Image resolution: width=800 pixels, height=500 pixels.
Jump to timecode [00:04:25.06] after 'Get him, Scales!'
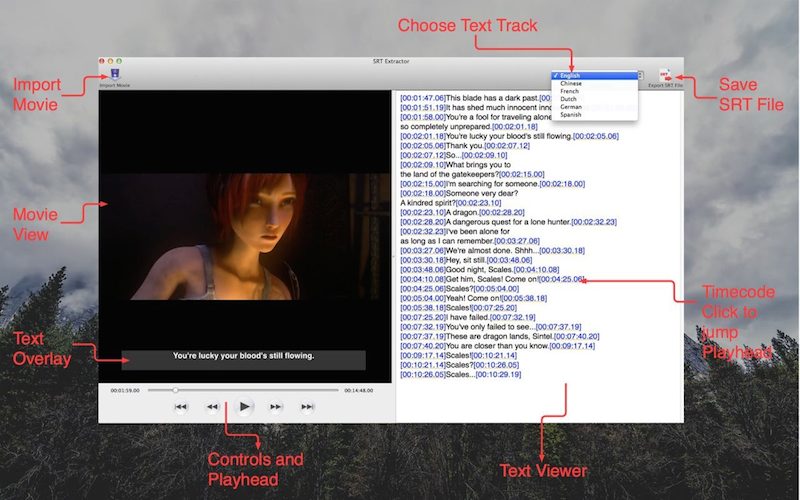coord(561,279)
